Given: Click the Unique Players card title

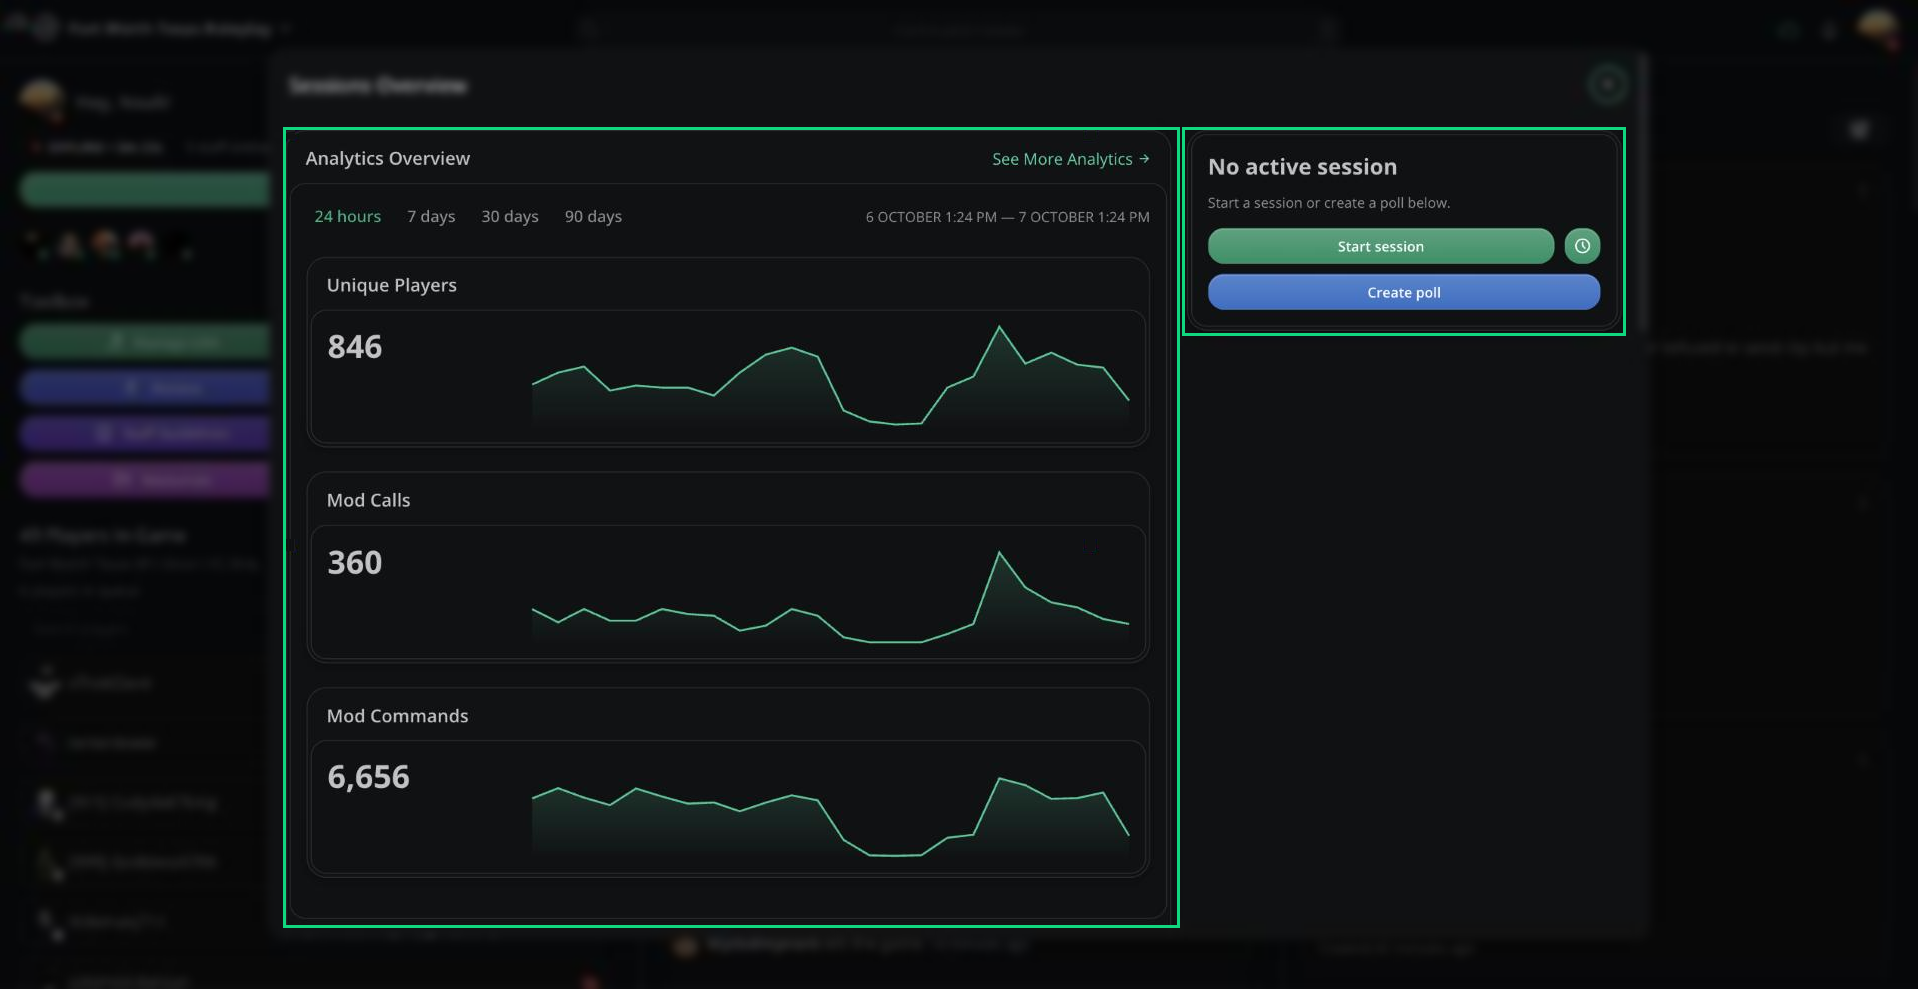Looking at the screenshot, I should tap(392, 285).
